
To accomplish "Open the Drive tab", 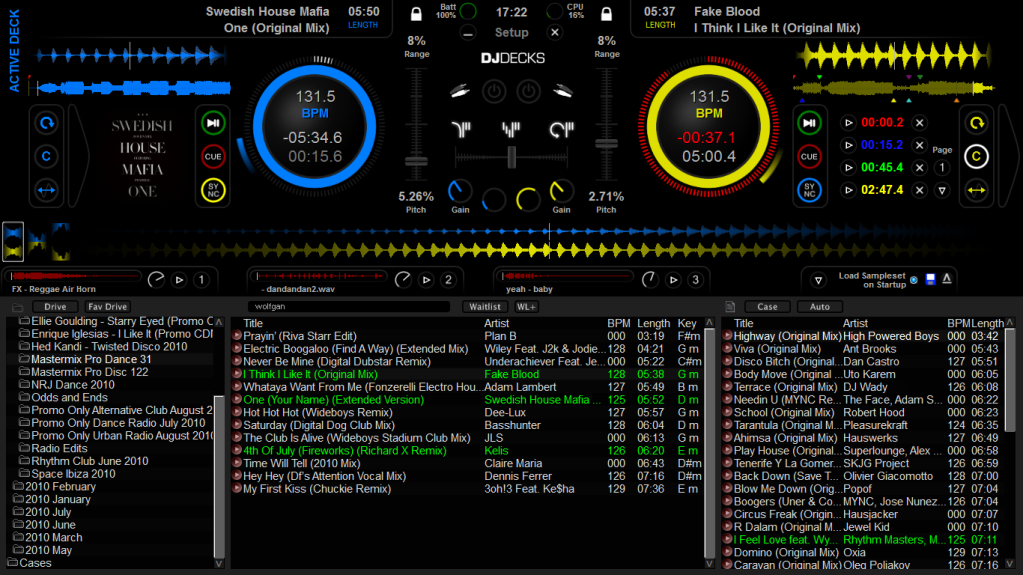I will (55, 307).
